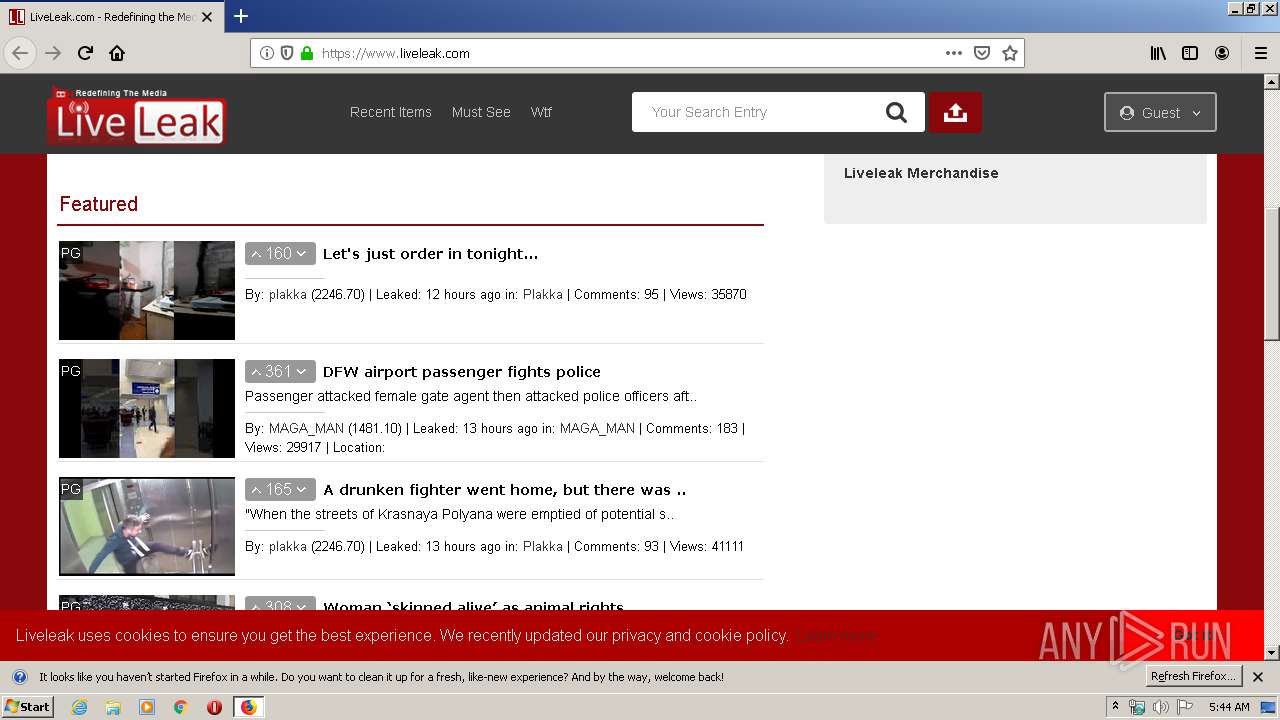Click the scrollbar up arrow
1280x720 pixels.
pyautogui.click(x=1272, y=82)
